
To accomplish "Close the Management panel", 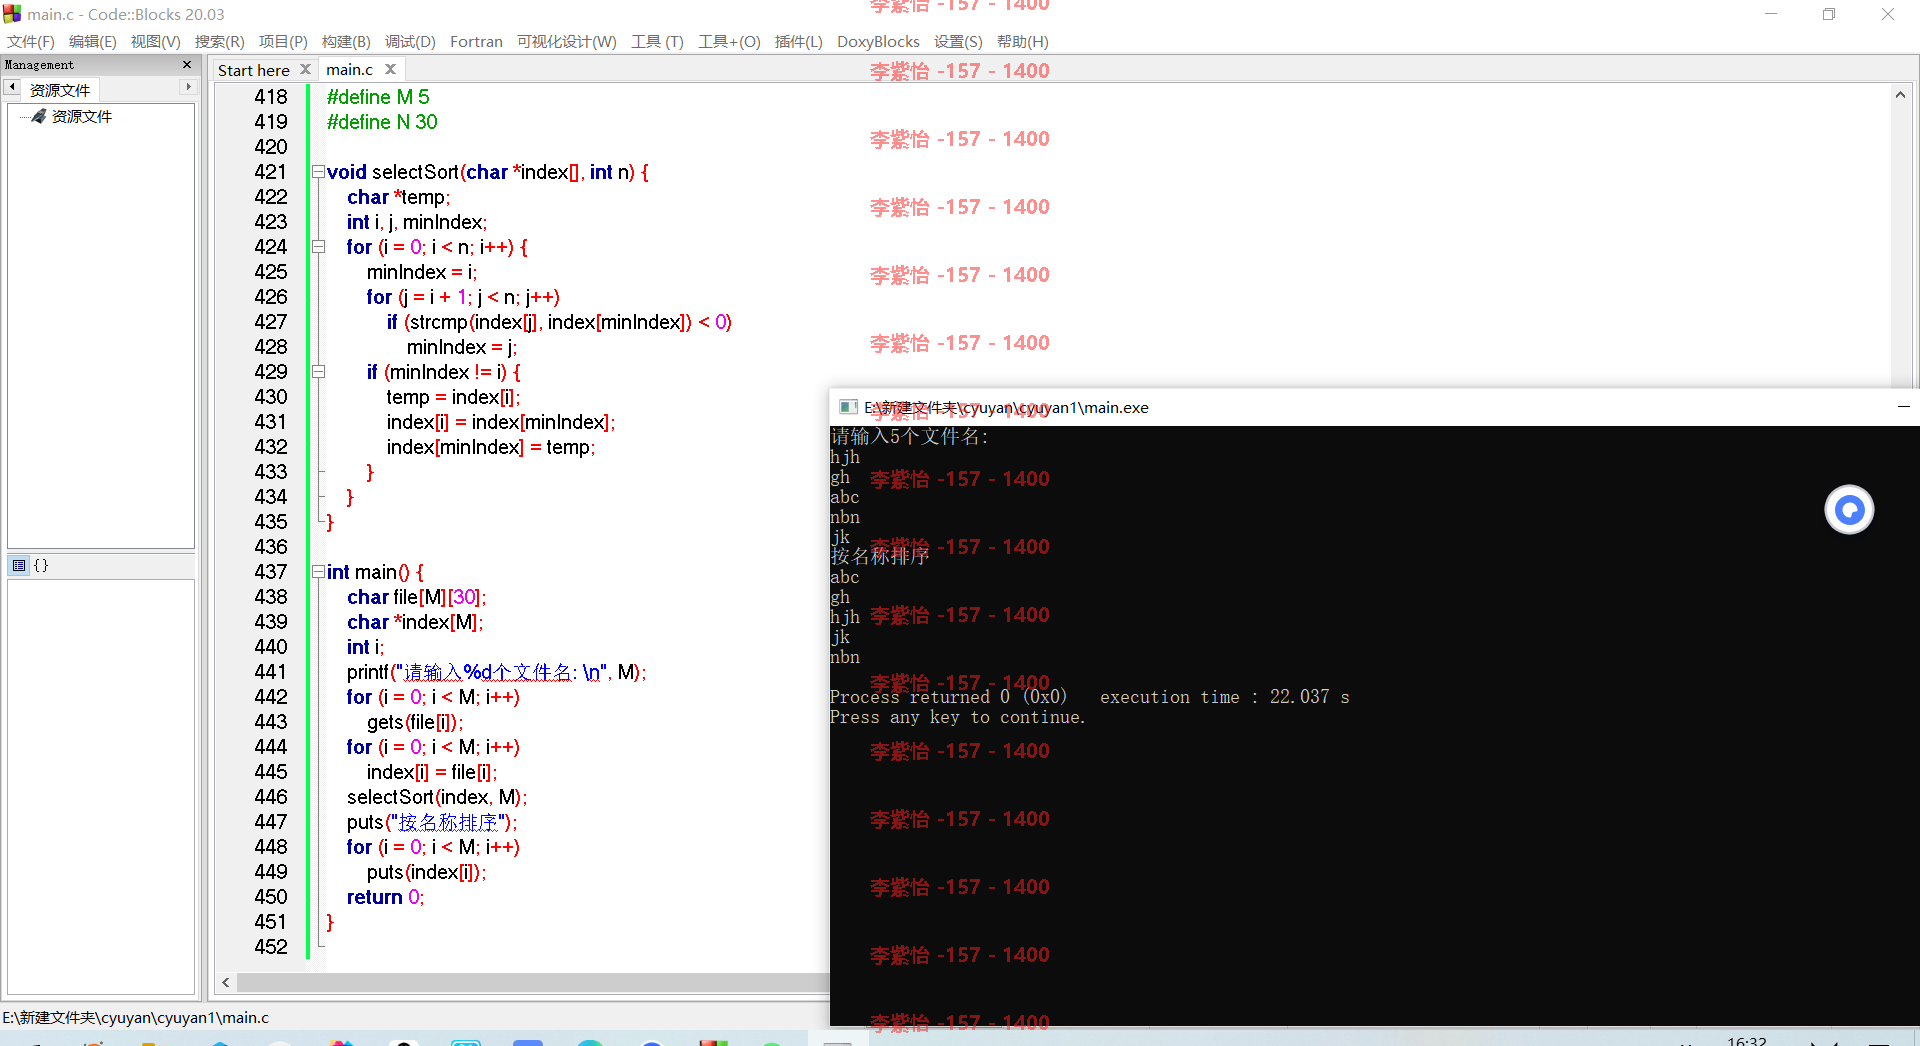I will (x=187, y=65).
